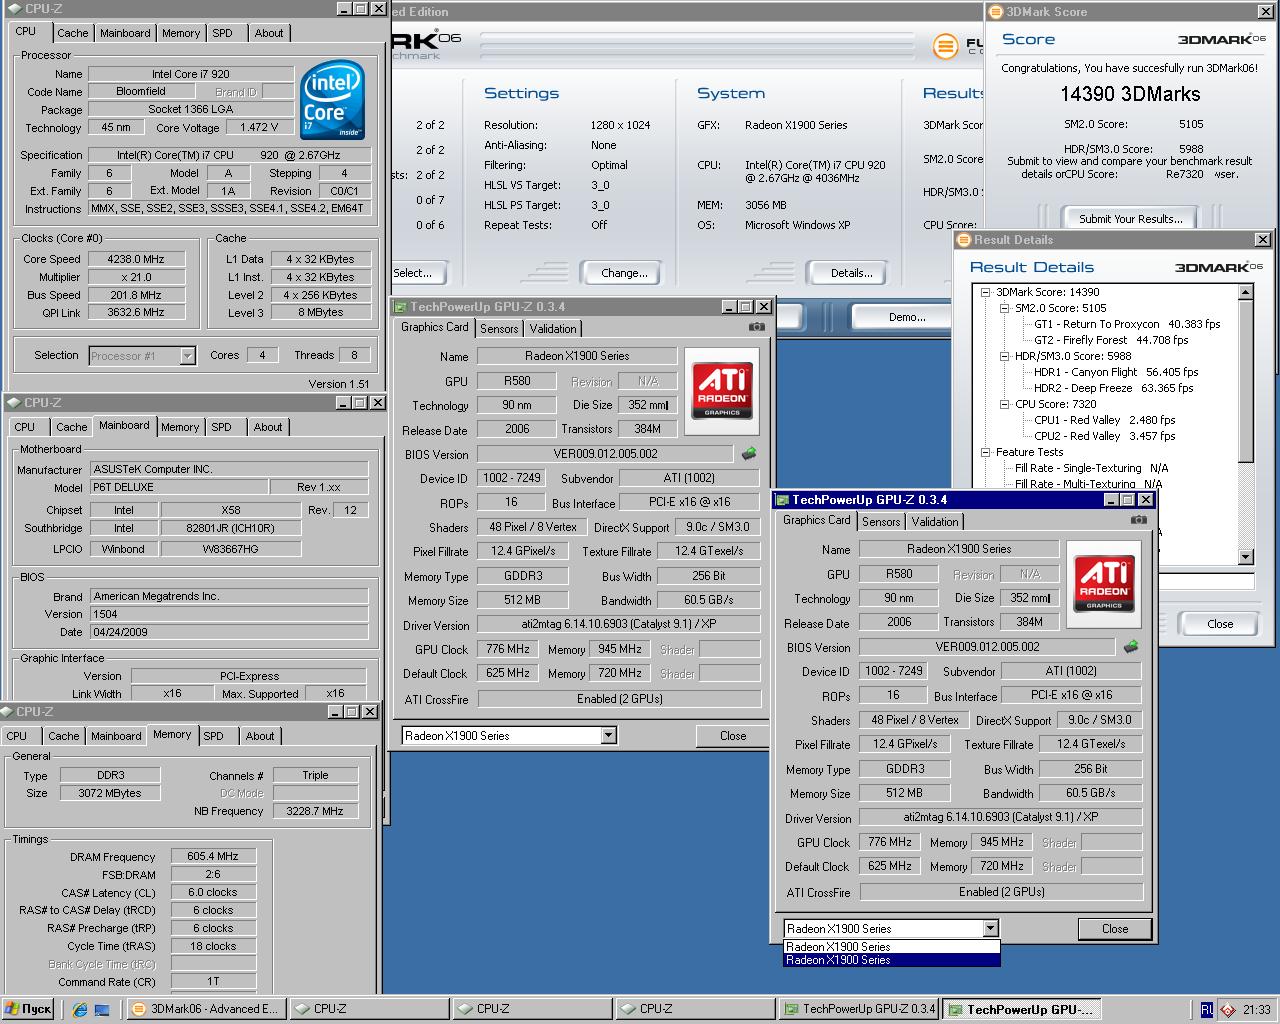The width and height of the screenshot is (1280, 1024).
Task: Launch Internet Explorer from the quick launch bar
Action: point(80,1009)
